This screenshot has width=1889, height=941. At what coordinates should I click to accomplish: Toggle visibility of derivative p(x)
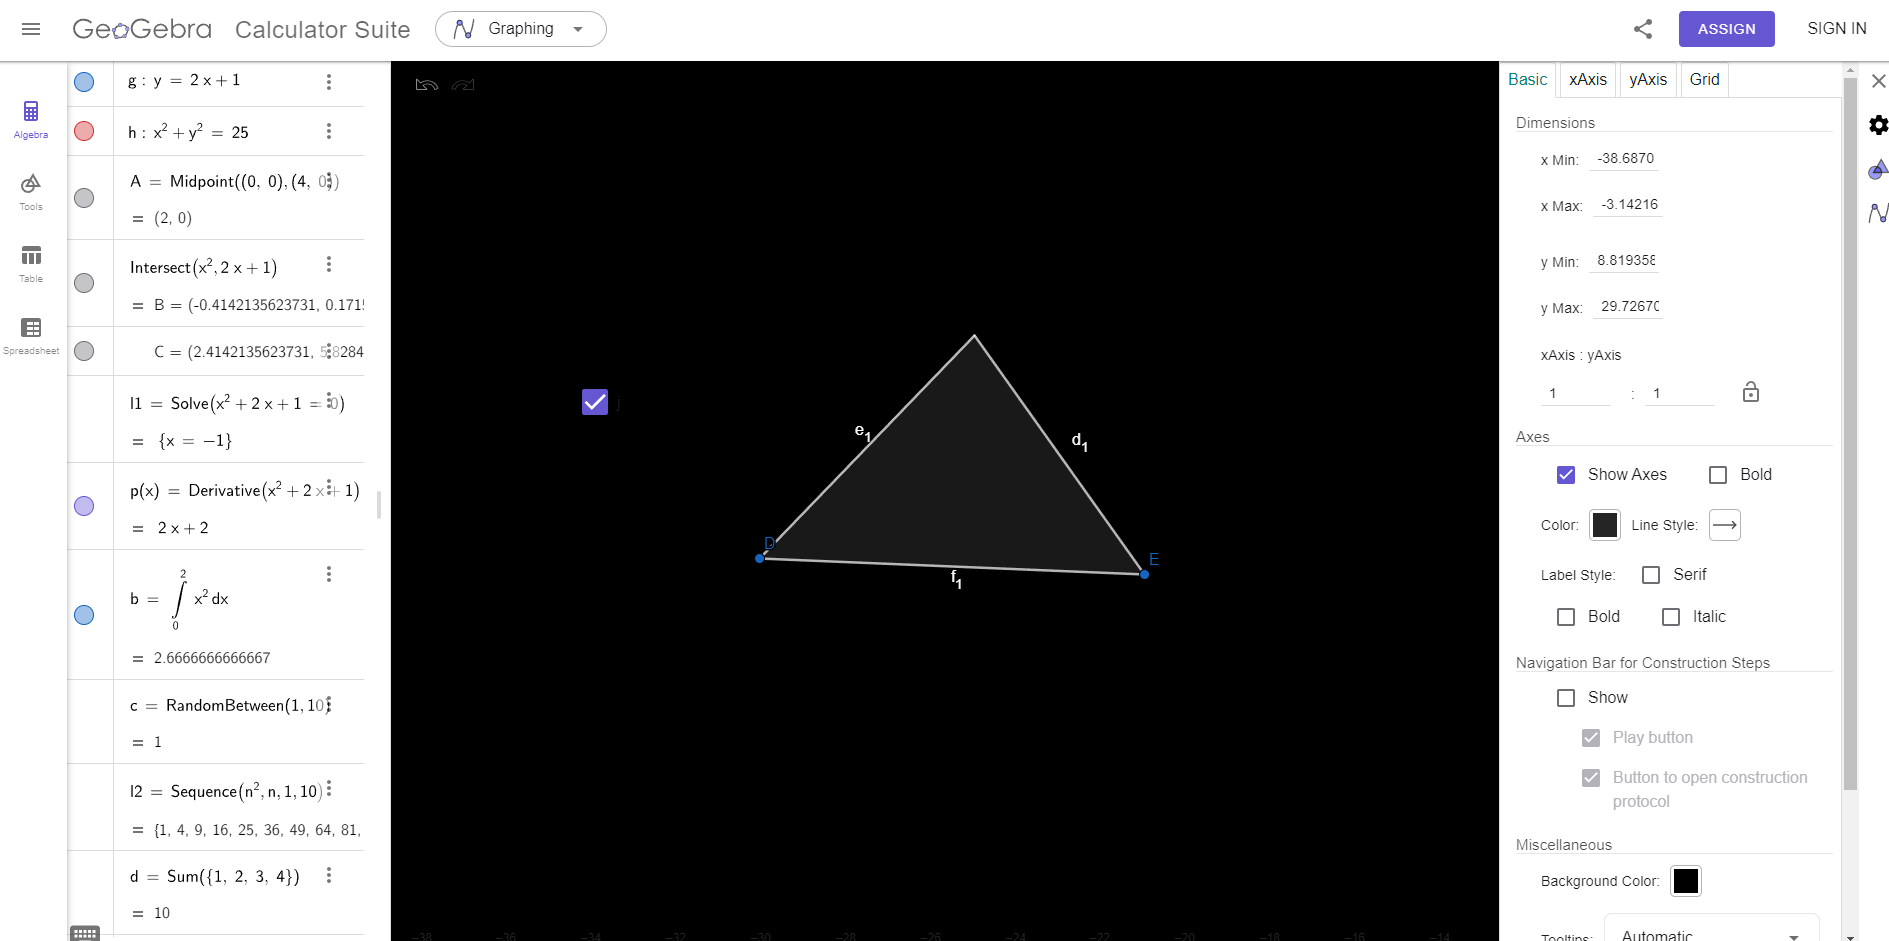tap(84, 506)
